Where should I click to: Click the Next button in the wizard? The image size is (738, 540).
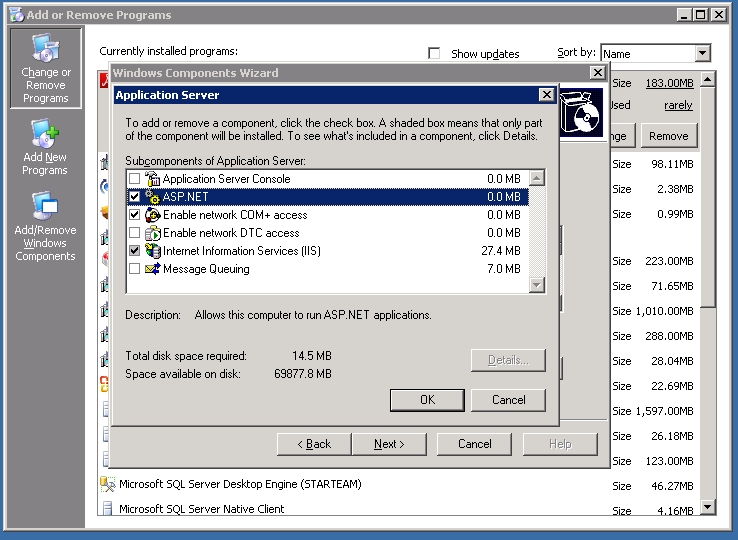coord(389,444)
